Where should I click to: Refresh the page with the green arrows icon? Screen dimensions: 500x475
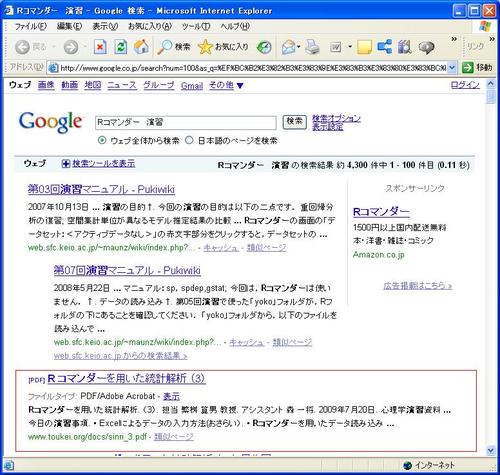coord(120,47)
